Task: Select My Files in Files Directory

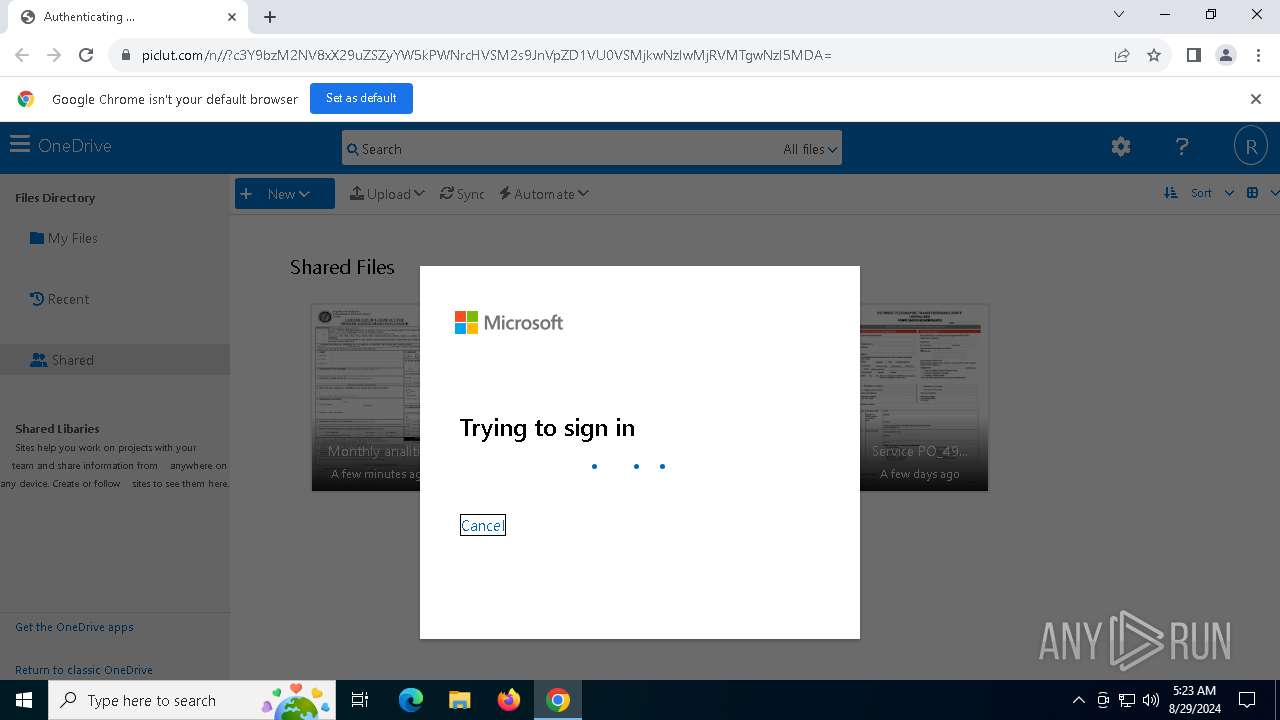Action: (64, 238)
